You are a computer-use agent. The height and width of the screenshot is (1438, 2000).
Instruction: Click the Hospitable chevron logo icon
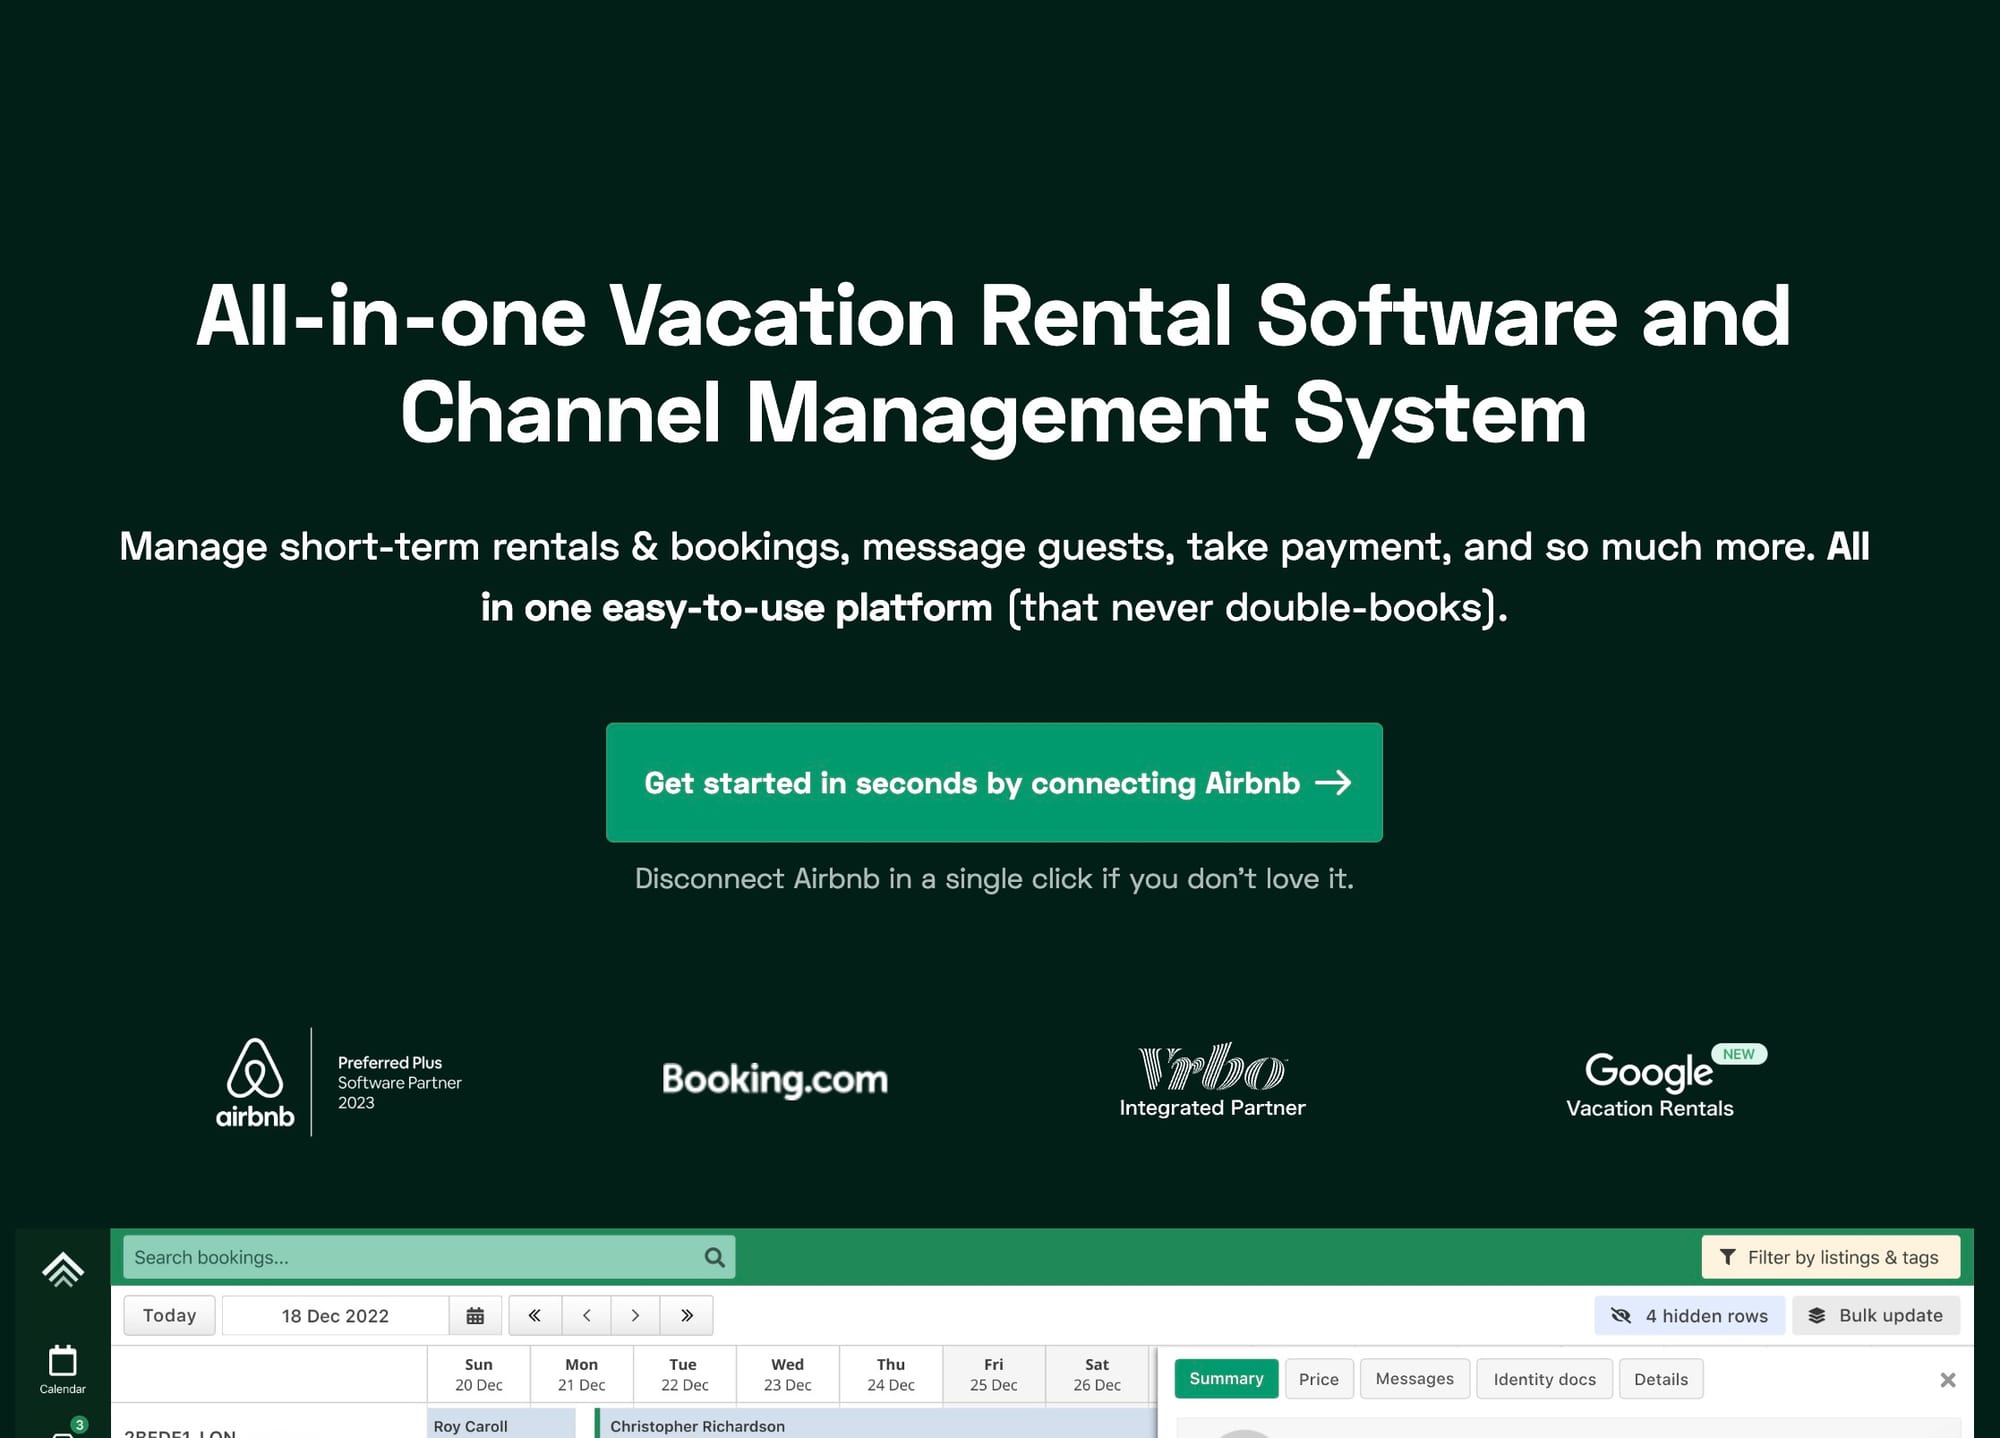point(62,1269)
